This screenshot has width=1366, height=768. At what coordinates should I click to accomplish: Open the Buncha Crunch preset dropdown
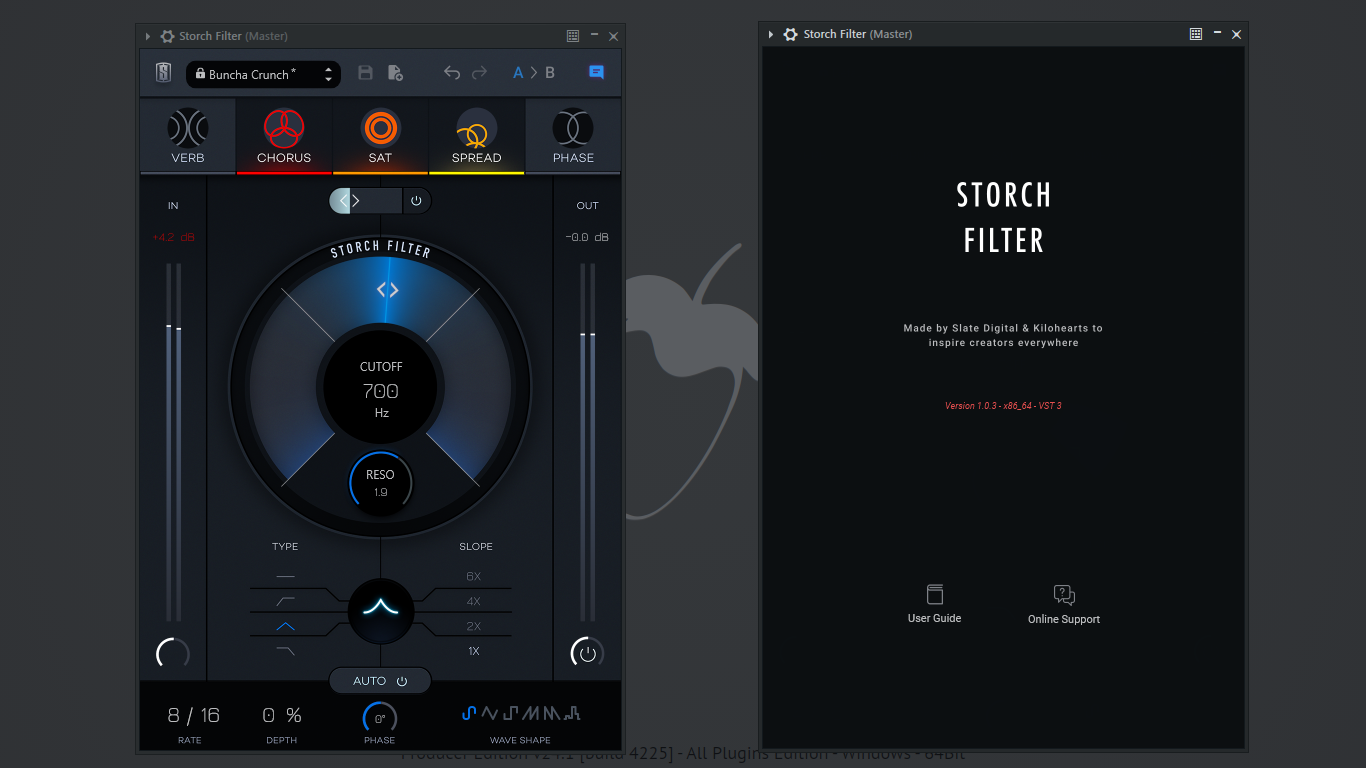click(263, 74)
